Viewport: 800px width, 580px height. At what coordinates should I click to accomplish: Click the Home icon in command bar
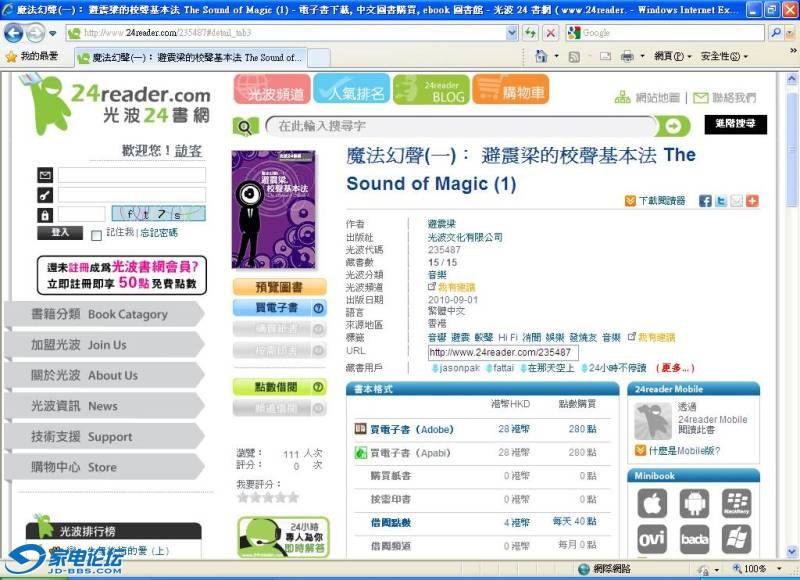click(541, 56)
